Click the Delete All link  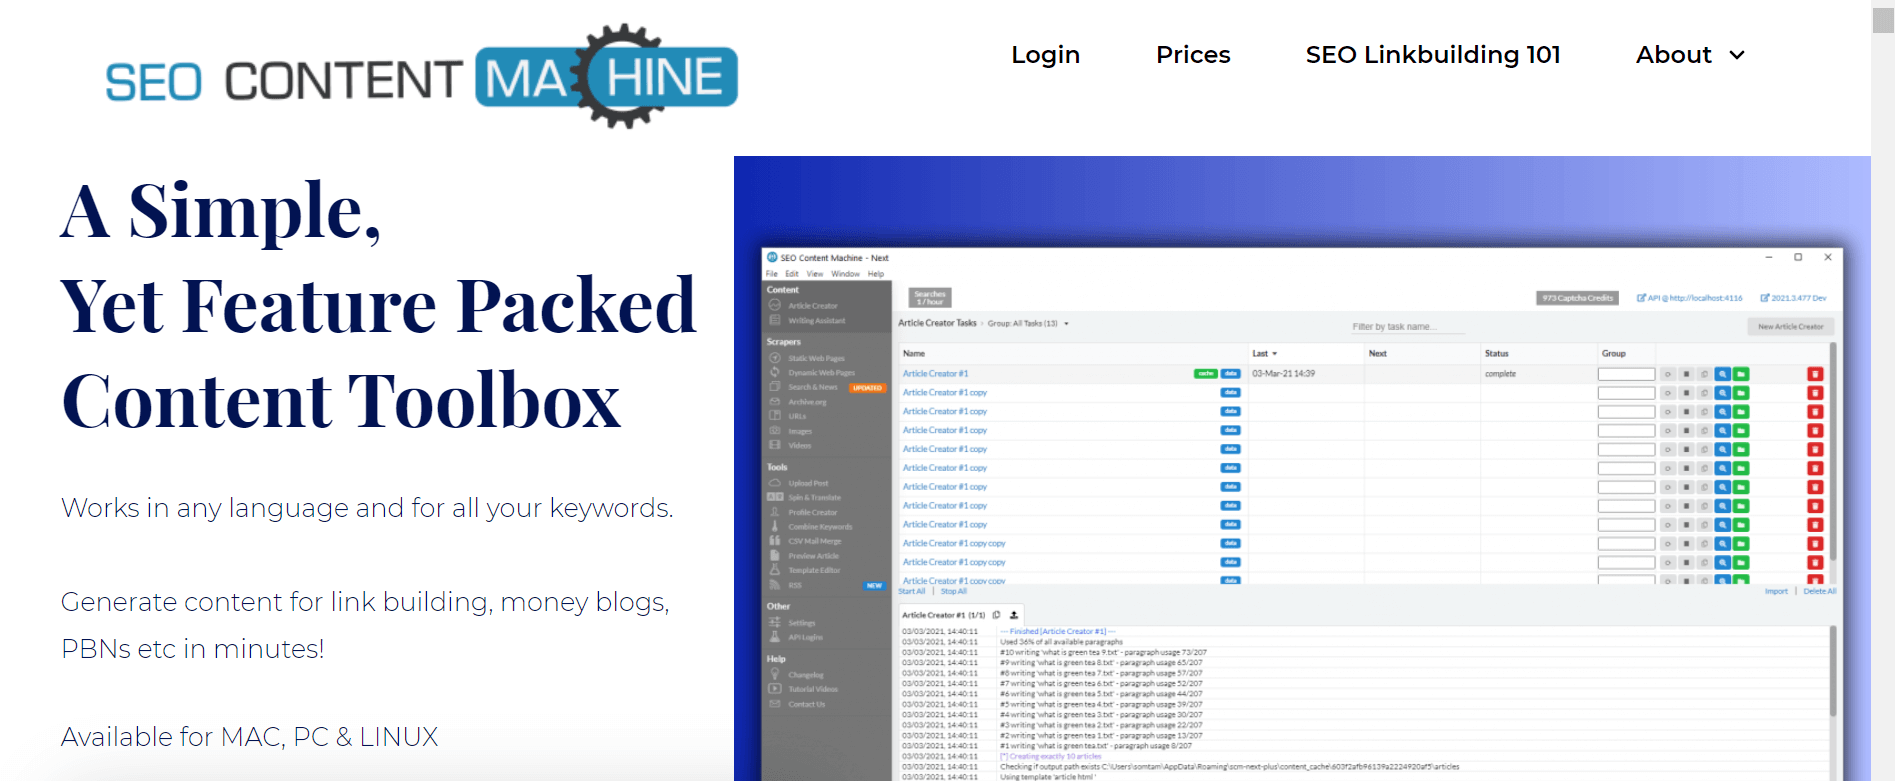pyautogui.click(x=1819, y=591)
